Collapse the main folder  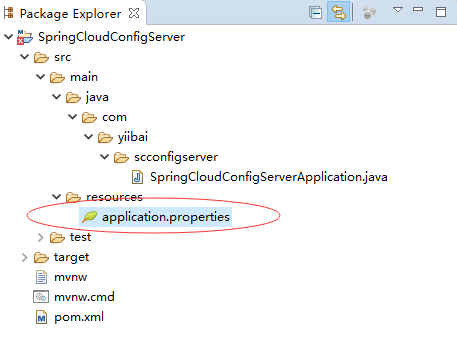tap(40, 77)
